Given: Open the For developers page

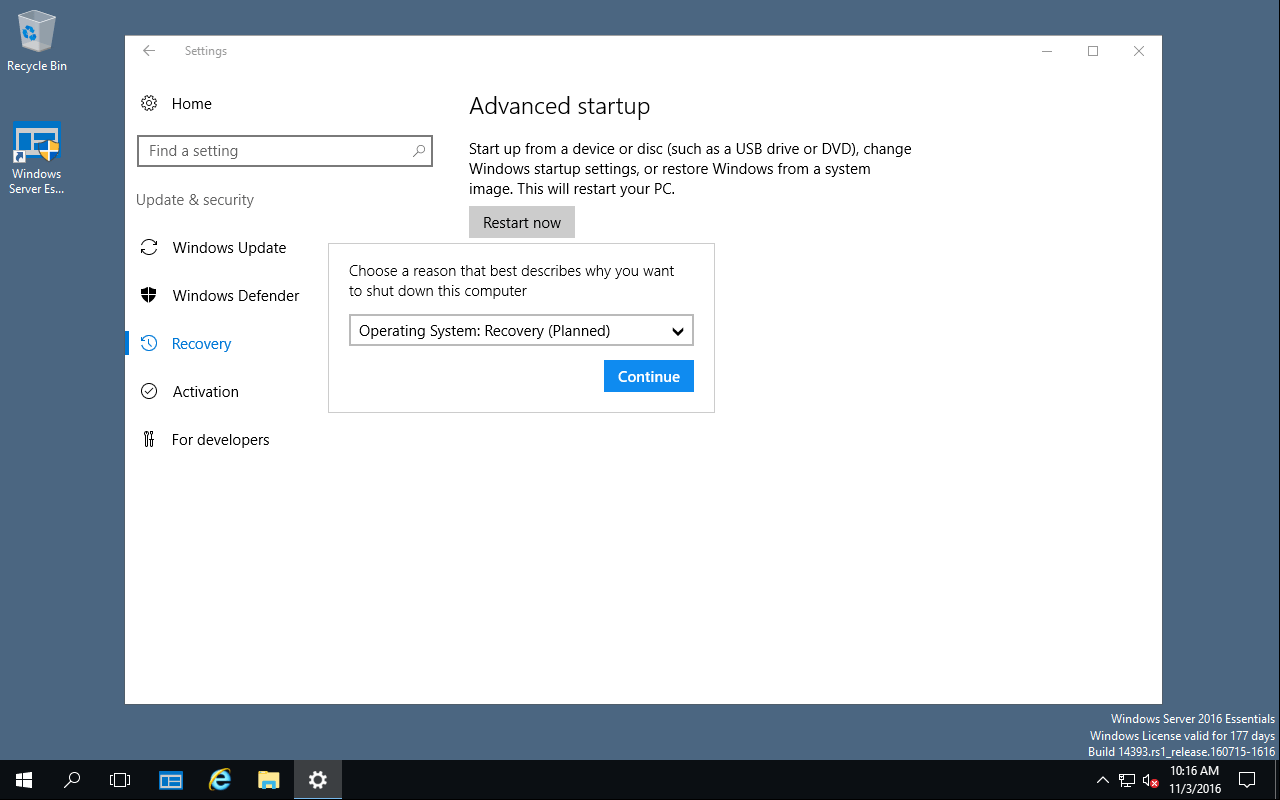Looking at the screenshot, I should pos(220,439).
